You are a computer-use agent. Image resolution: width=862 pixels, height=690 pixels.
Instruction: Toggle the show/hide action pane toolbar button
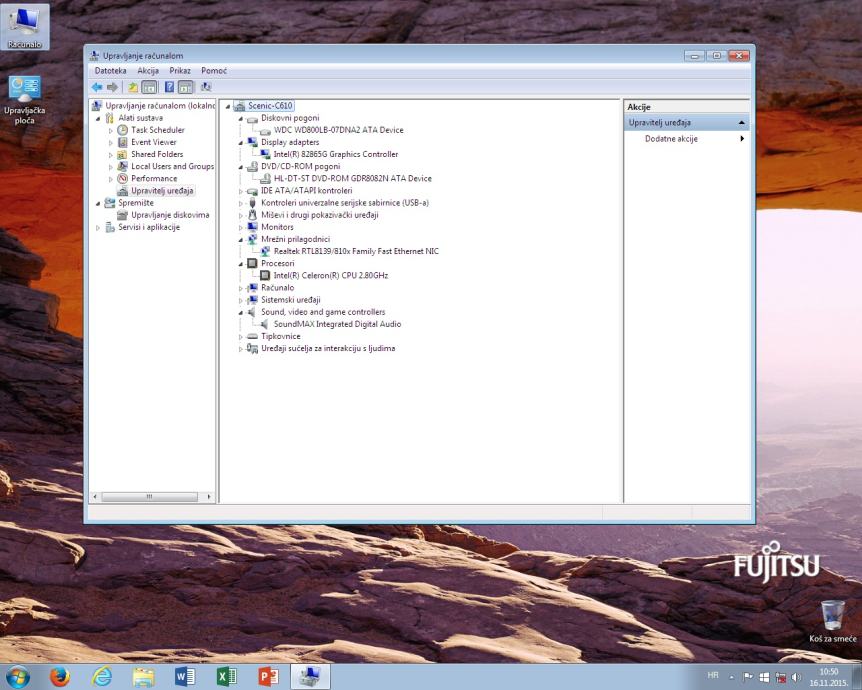186,87
